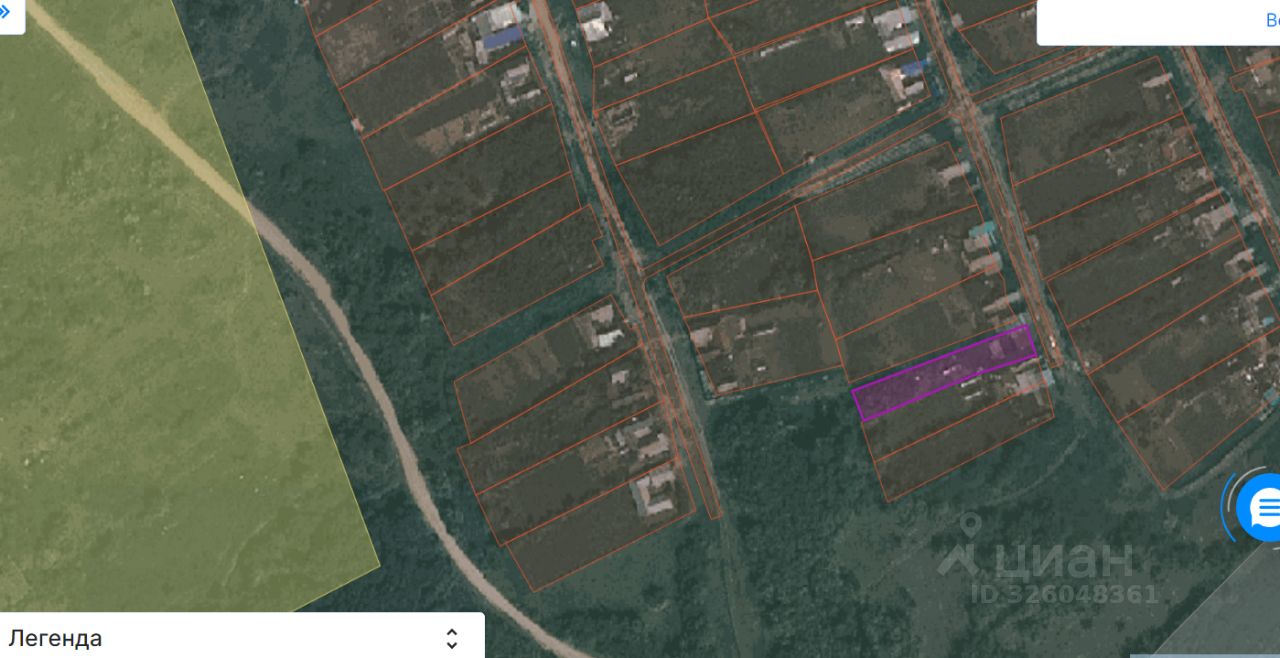This screenshot has height=658, width=1280.
Task: Select the purple highlighted land parcel
Action: (x=944, y=372)
